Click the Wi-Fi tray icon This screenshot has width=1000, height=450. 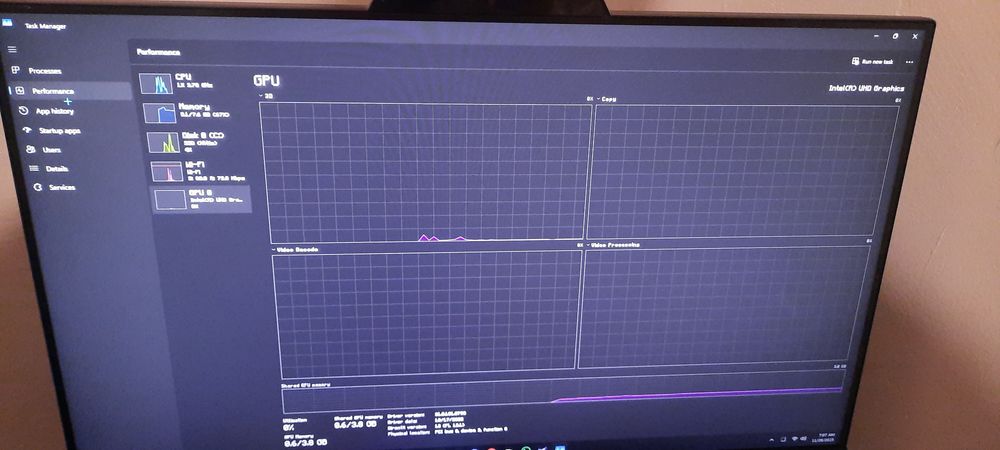[x=794, y=439]
